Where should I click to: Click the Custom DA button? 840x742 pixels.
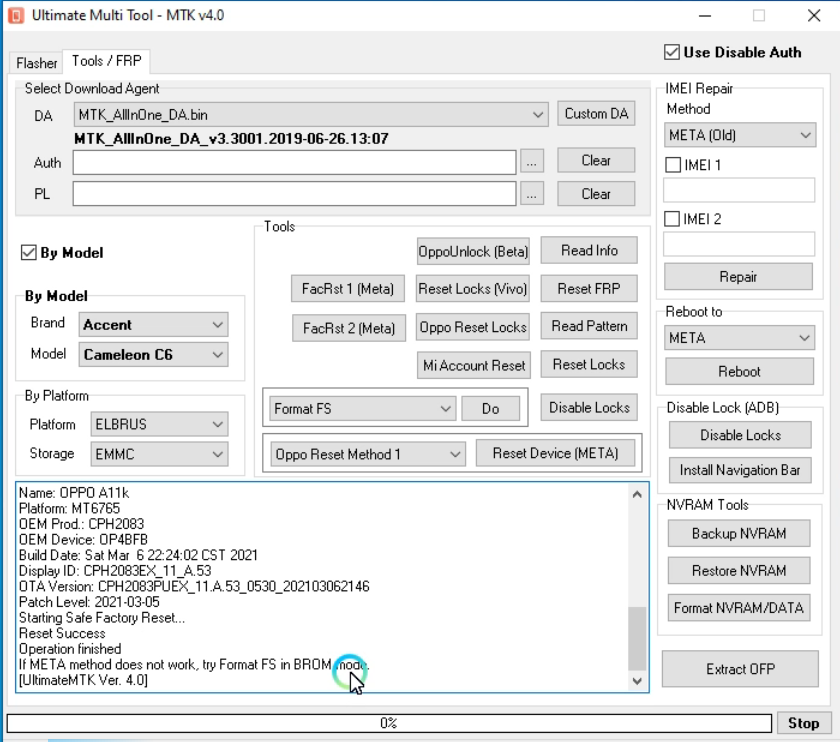click(x=596, y=114)
